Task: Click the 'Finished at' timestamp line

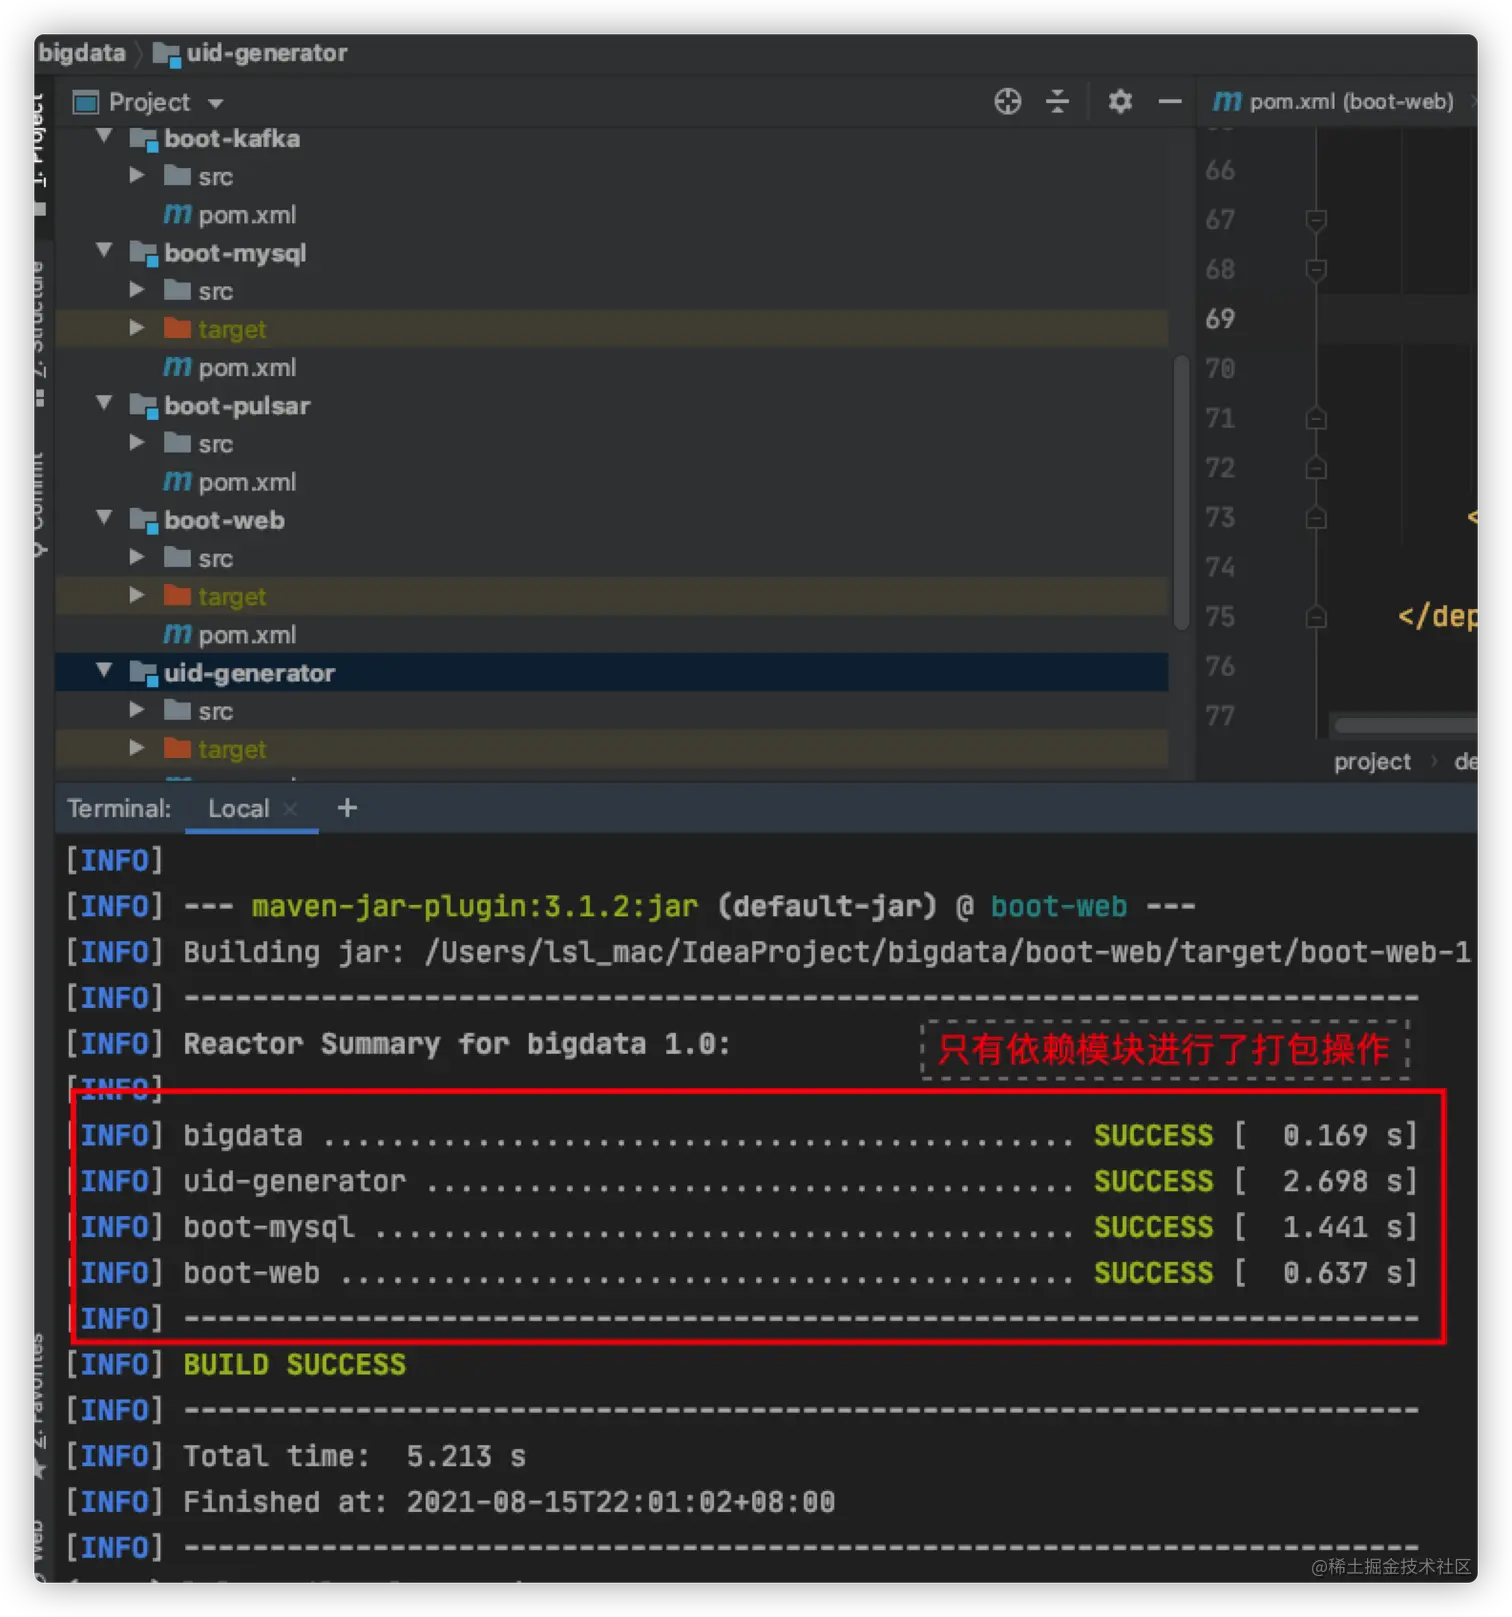Action: pyautogui.click(x=508, y=1502)
